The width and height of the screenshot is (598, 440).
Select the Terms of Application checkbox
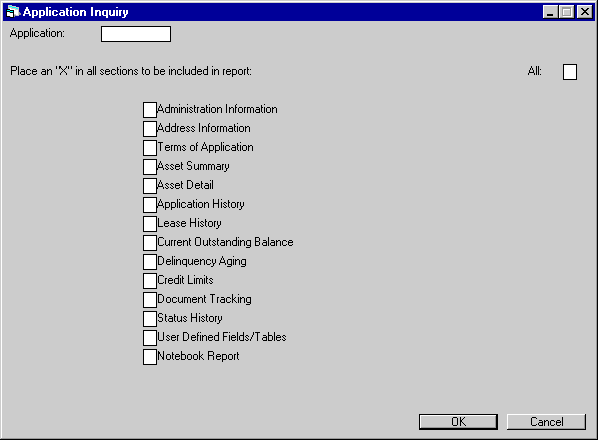[x=150, y=148]
